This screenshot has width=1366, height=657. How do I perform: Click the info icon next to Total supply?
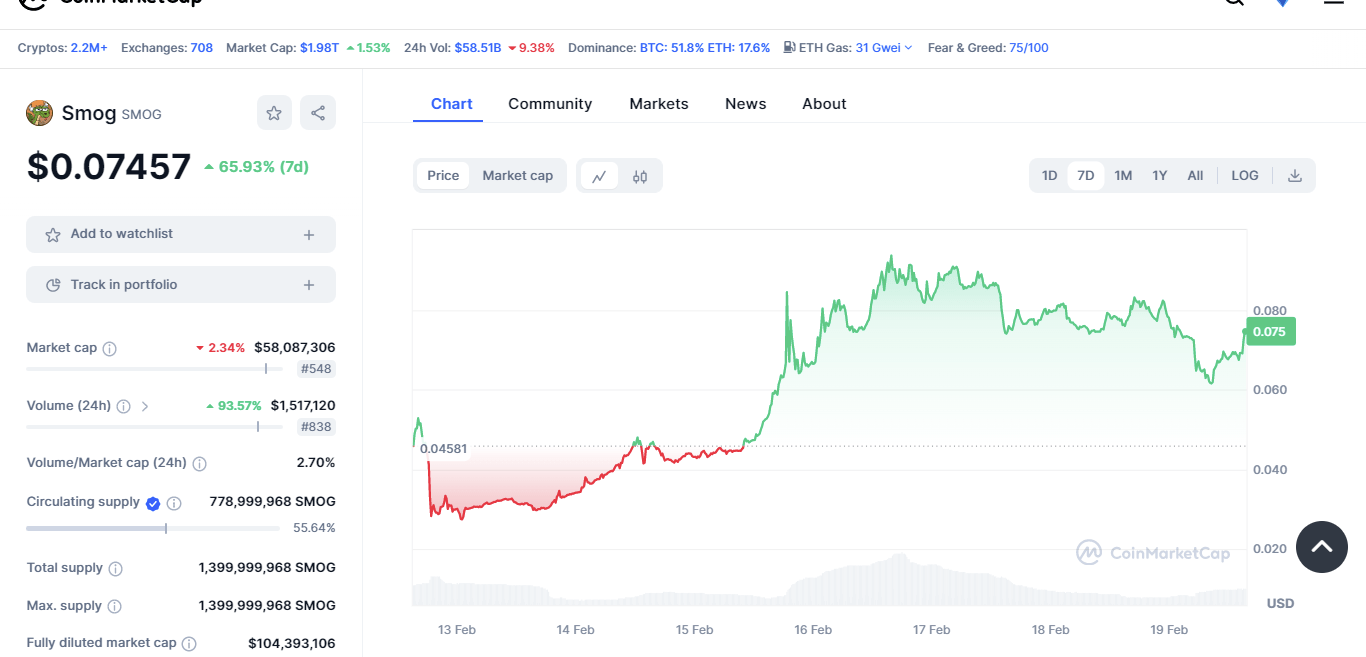coord(115,569)
